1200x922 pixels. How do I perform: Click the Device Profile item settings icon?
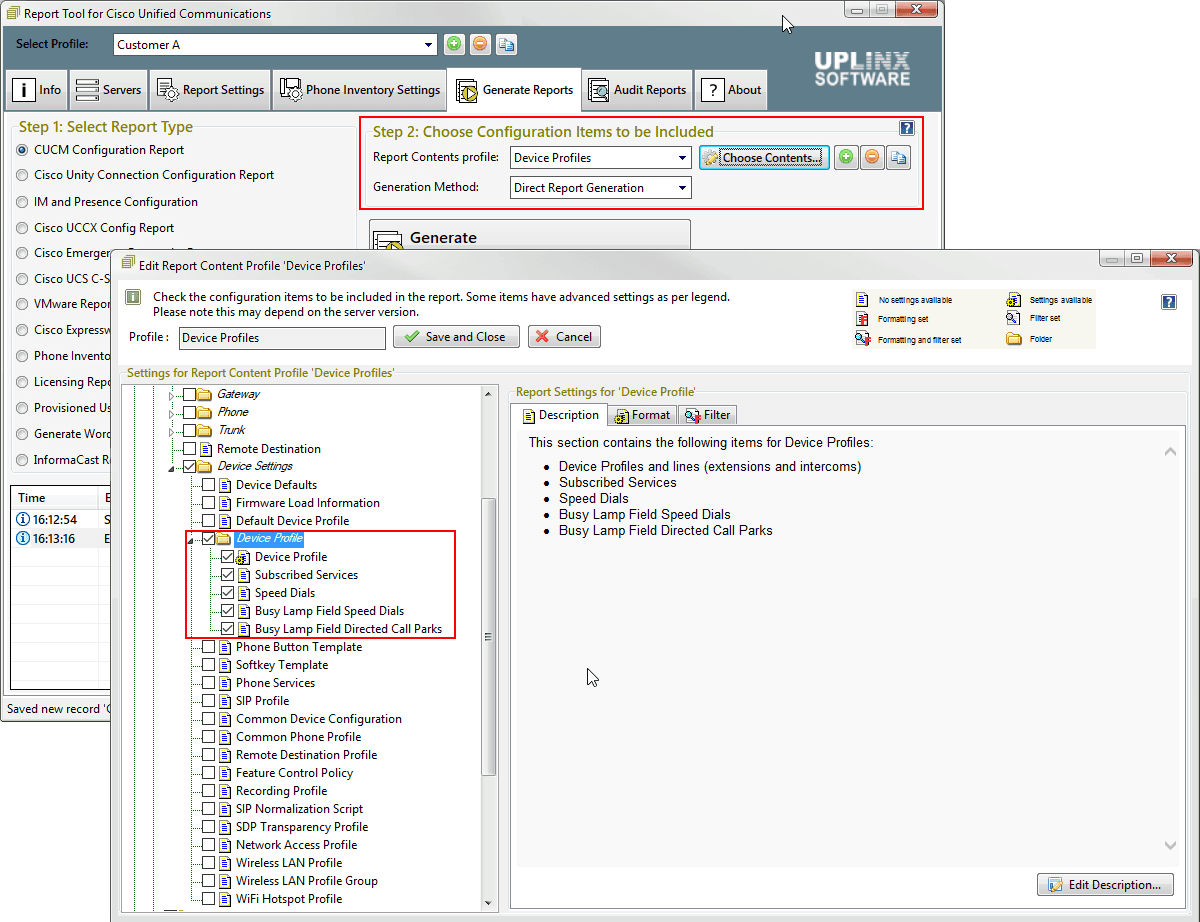click(243, 557)
